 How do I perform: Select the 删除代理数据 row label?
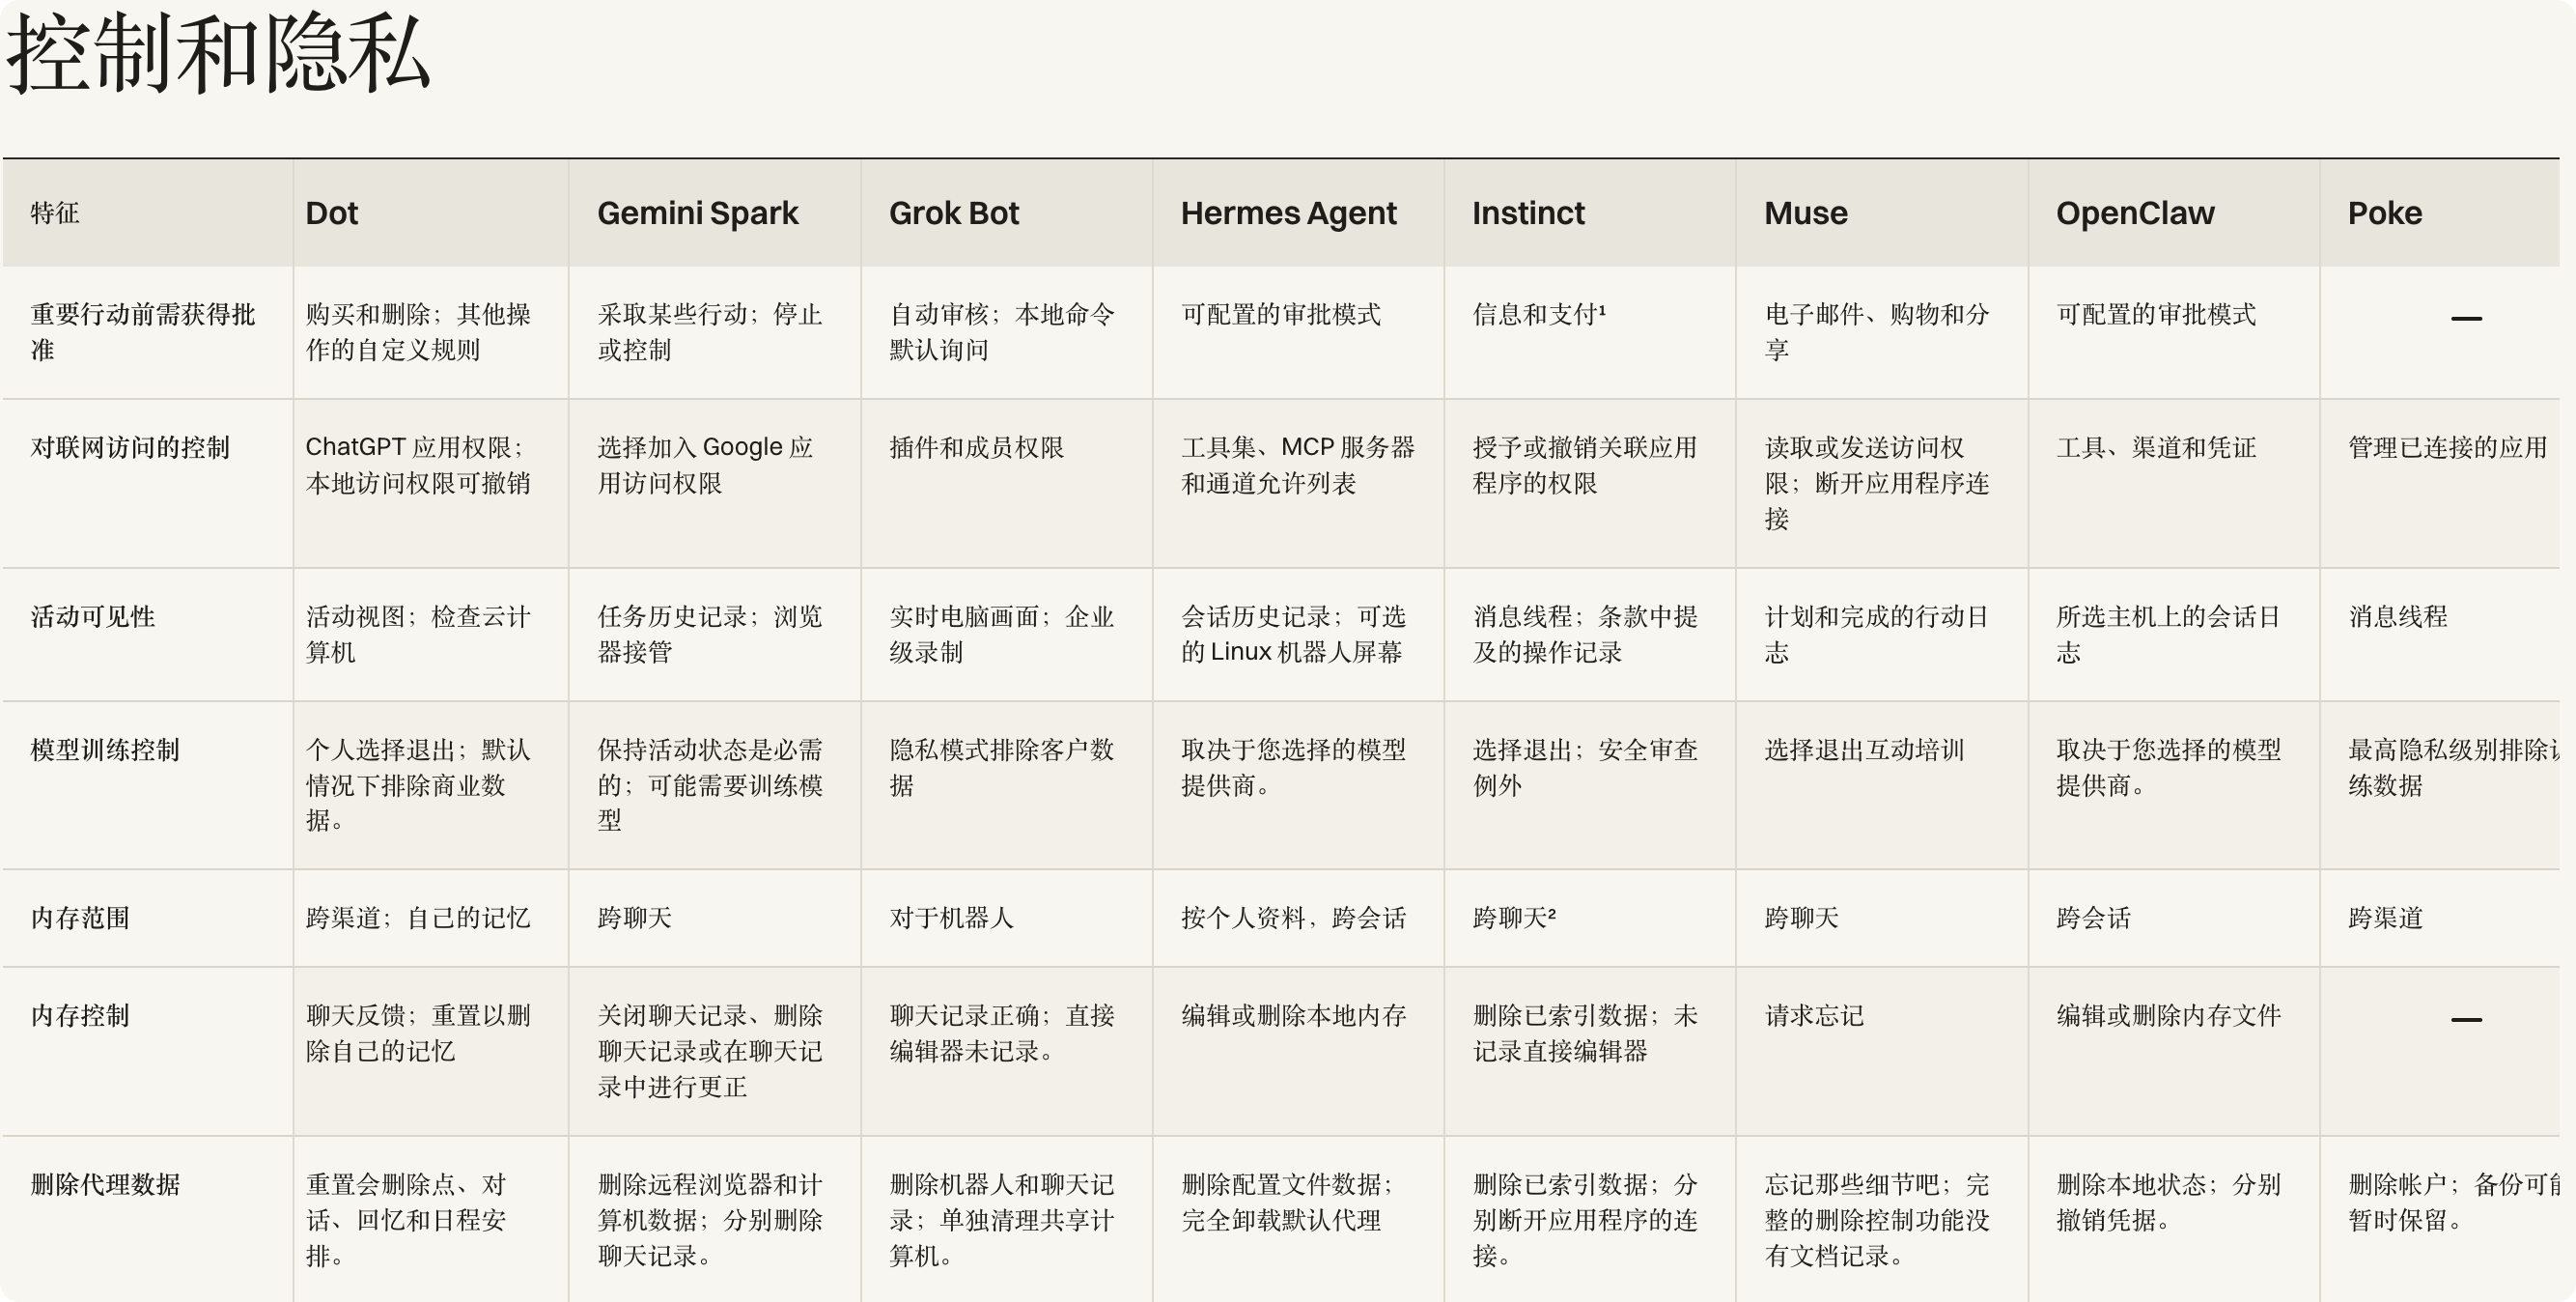(105, 1185)
